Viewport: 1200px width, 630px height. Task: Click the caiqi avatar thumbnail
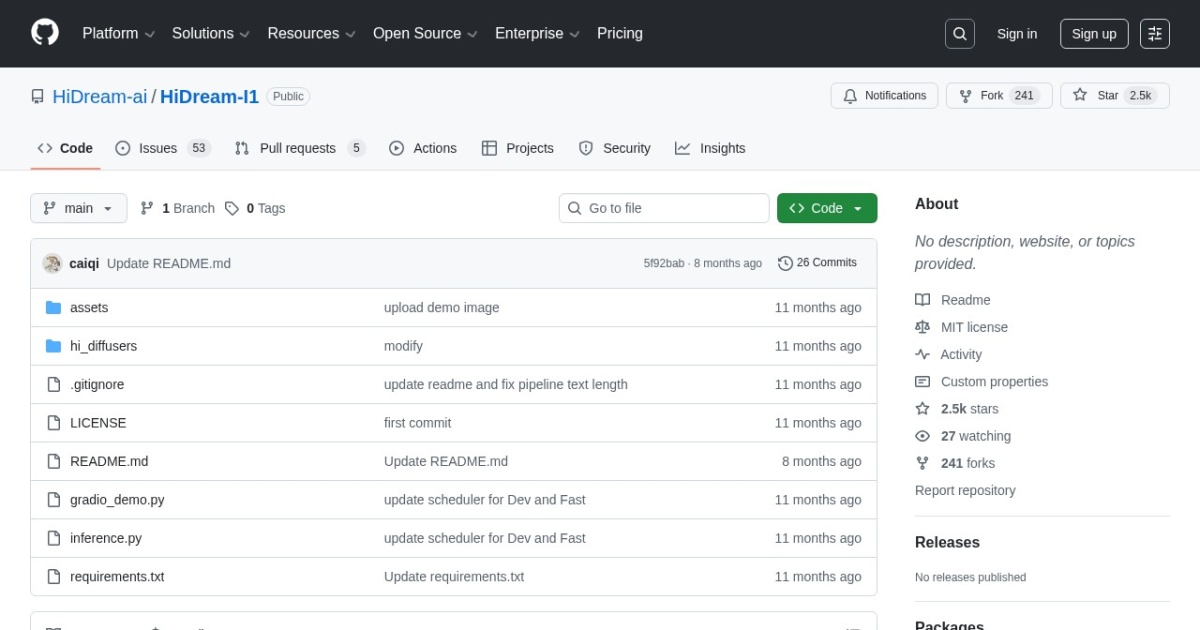pos(52,263)
